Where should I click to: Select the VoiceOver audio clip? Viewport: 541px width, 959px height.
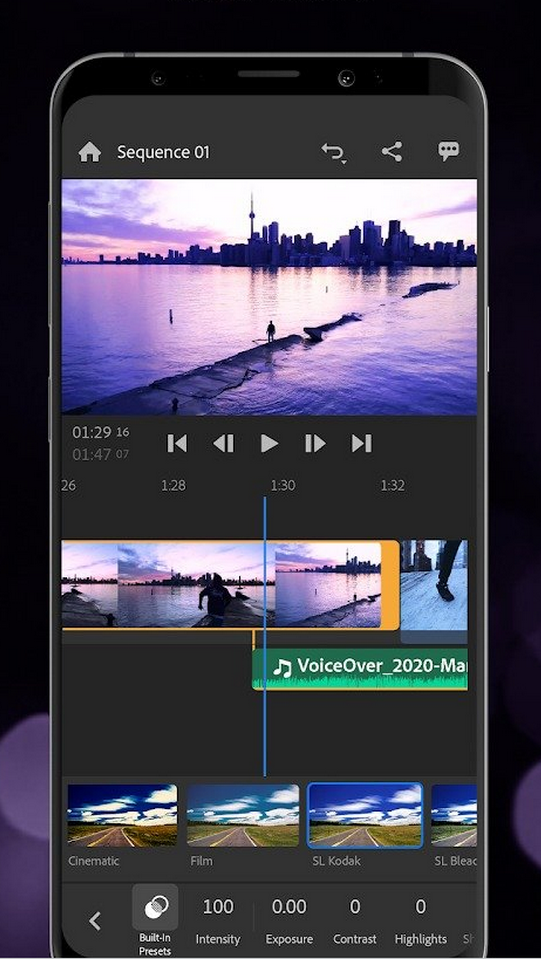tap(360, 669)
